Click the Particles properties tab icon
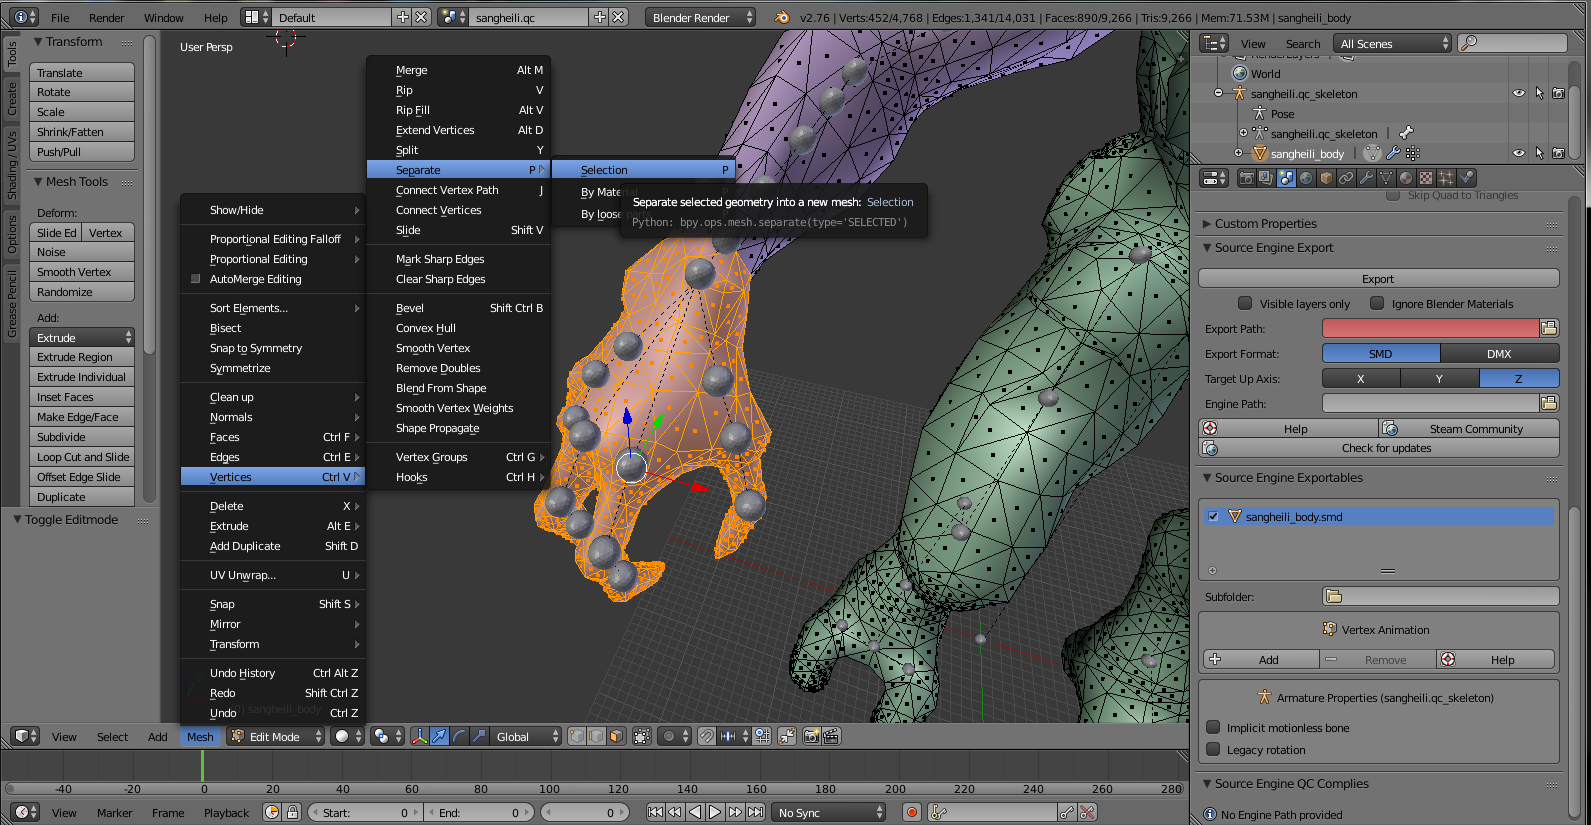The image size is (1591, 825). pos(1446,178)
